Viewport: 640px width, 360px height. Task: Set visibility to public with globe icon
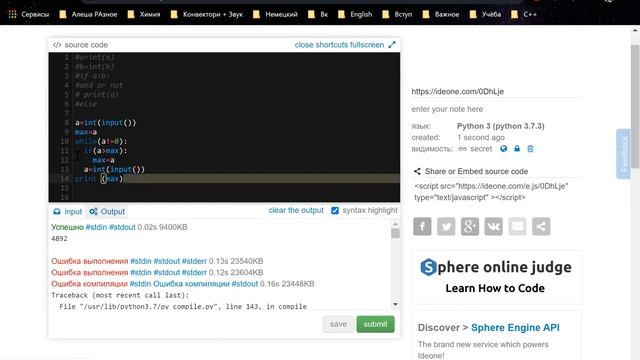[504, 149]
